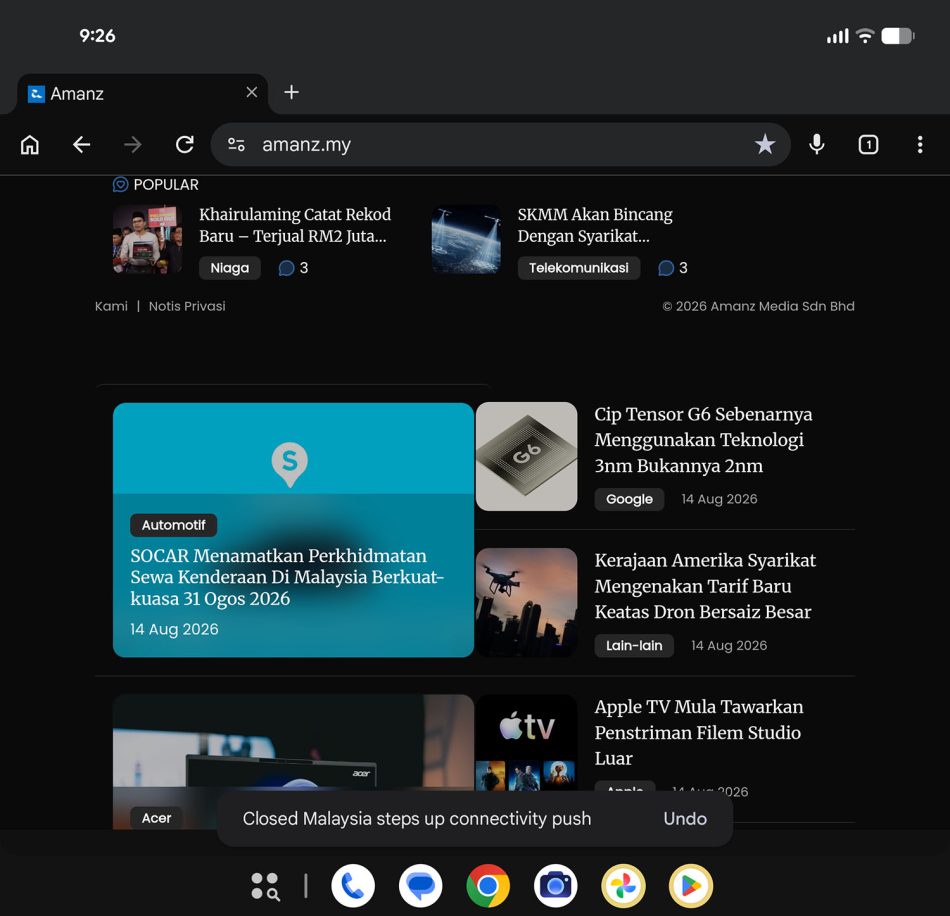Screen dimensions: 950x916
Task: Click the forward navigation arrow
Action: (132, 145)
